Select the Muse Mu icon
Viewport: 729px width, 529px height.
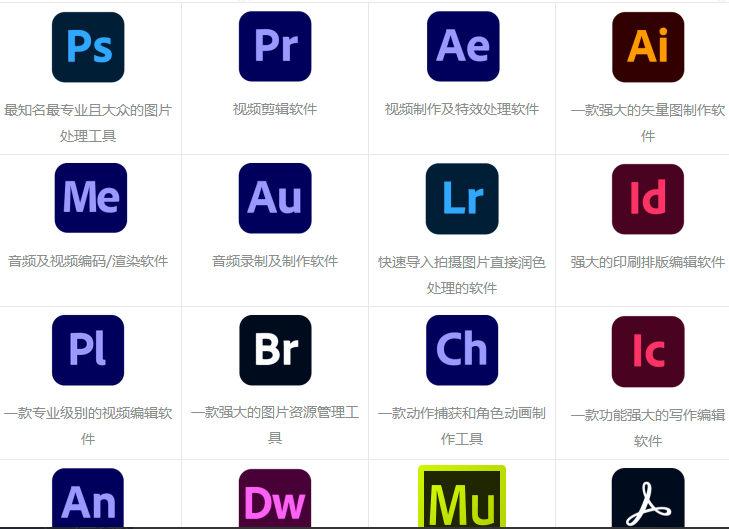(462, 496)
